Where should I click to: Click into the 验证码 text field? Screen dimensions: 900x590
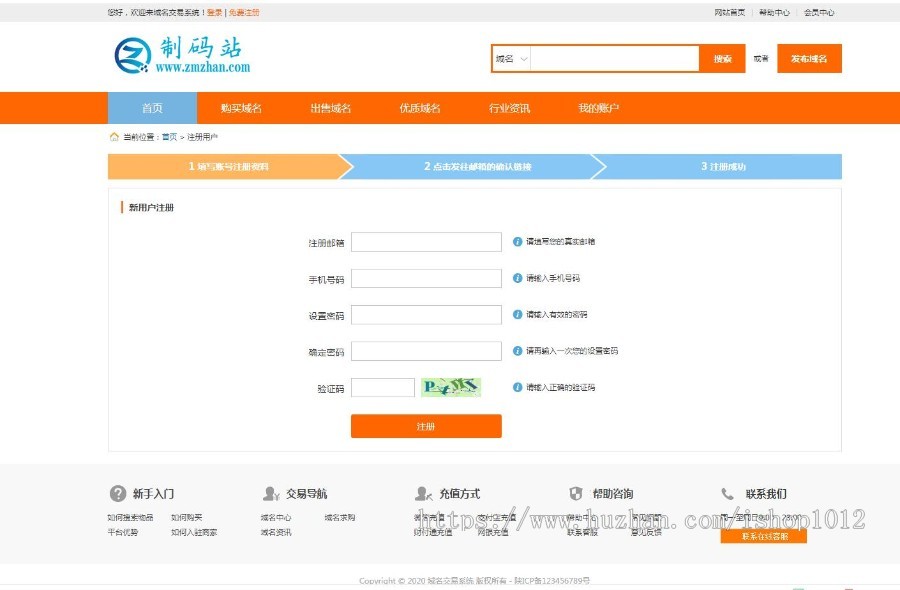(x=382, y=387)
